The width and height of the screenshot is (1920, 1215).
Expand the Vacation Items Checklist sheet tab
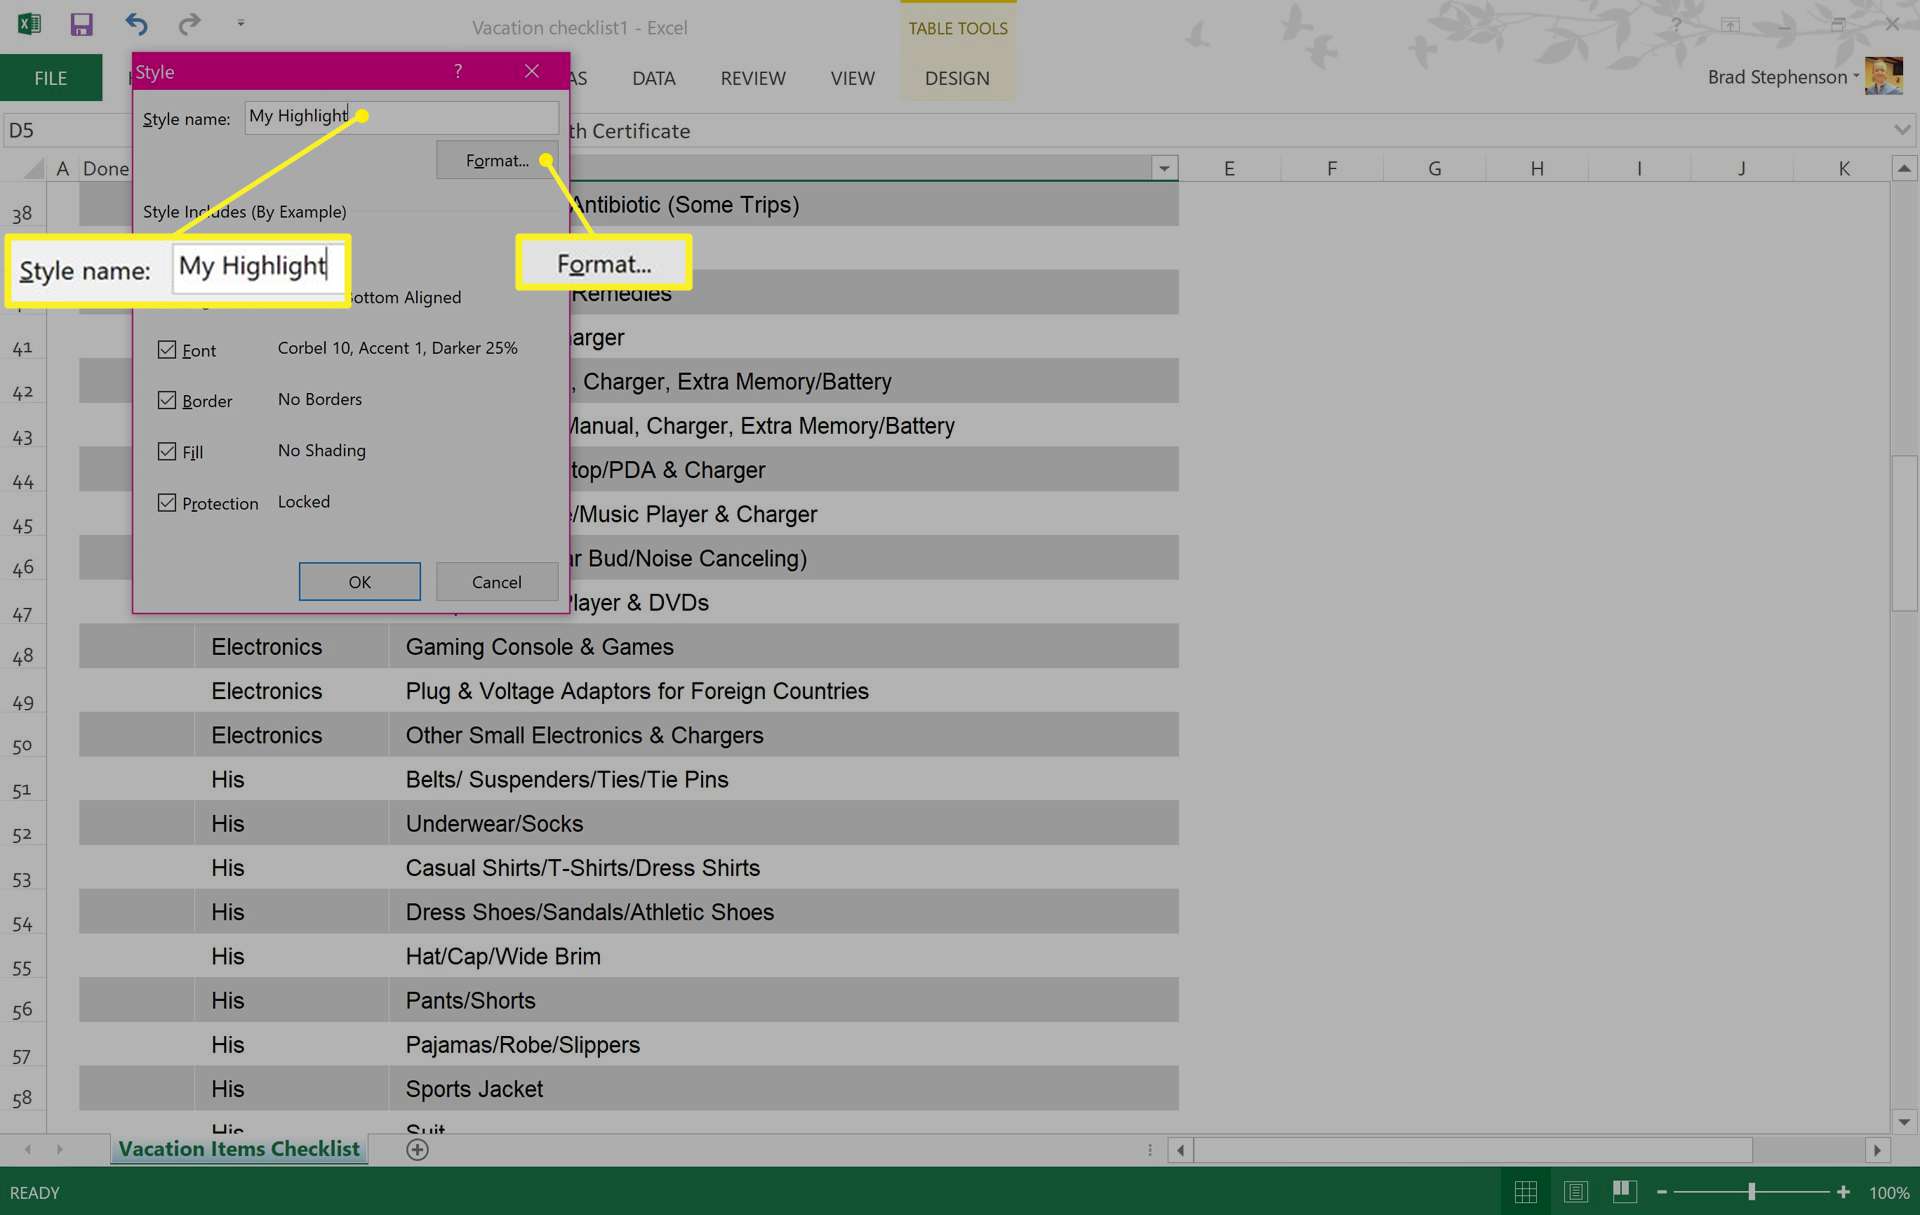(238, 1148)
